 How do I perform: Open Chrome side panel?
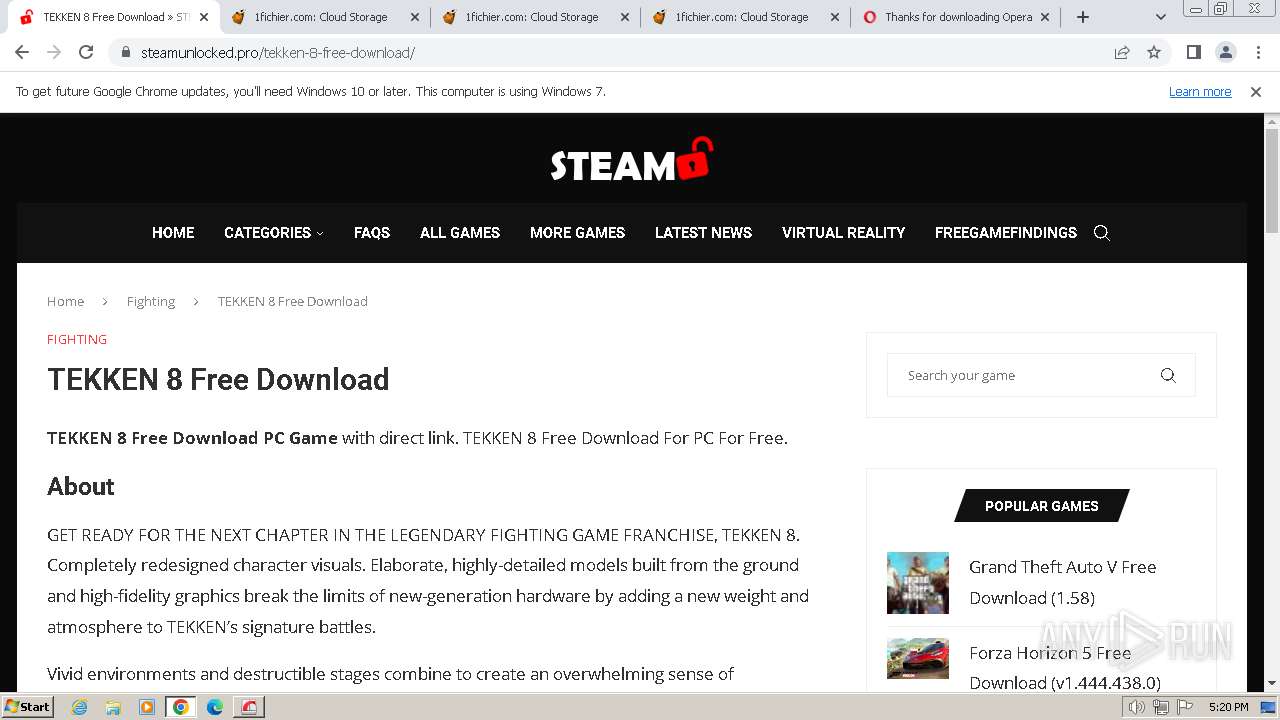pos(1193,52)
